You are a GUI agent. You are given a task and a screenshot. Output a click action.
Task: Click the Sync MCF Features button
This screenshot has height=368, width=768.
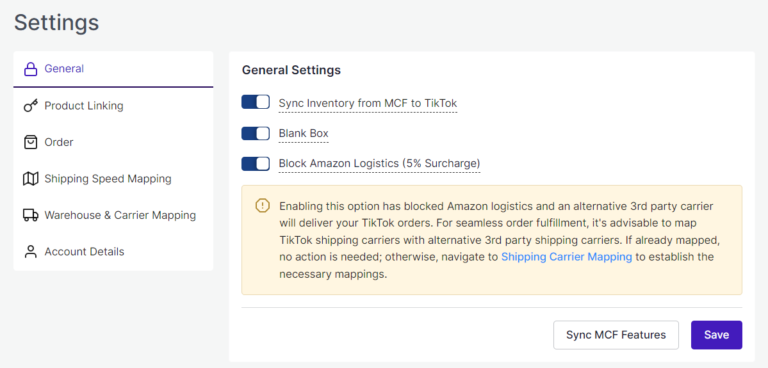616,335
